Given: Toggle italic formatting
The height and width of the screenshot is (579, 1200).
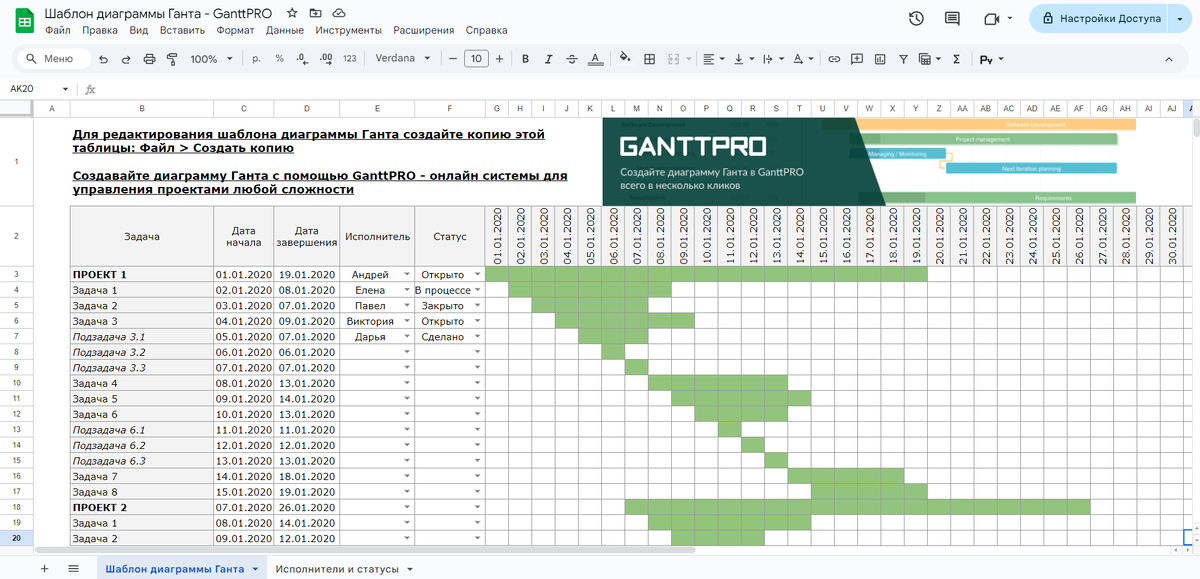Looking at the screenshot, I should (x=548, y=59).
